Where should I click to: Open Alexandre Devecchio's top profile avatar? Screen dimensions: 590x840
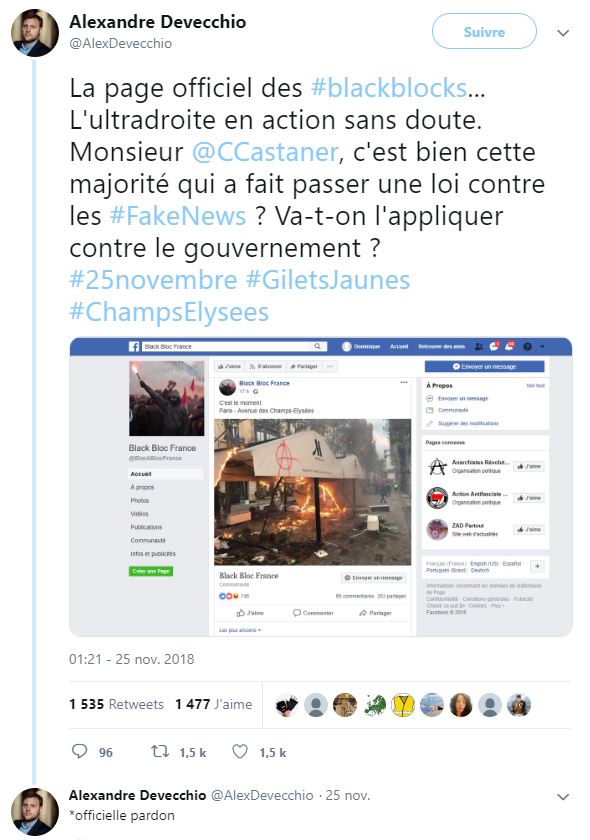35,33
